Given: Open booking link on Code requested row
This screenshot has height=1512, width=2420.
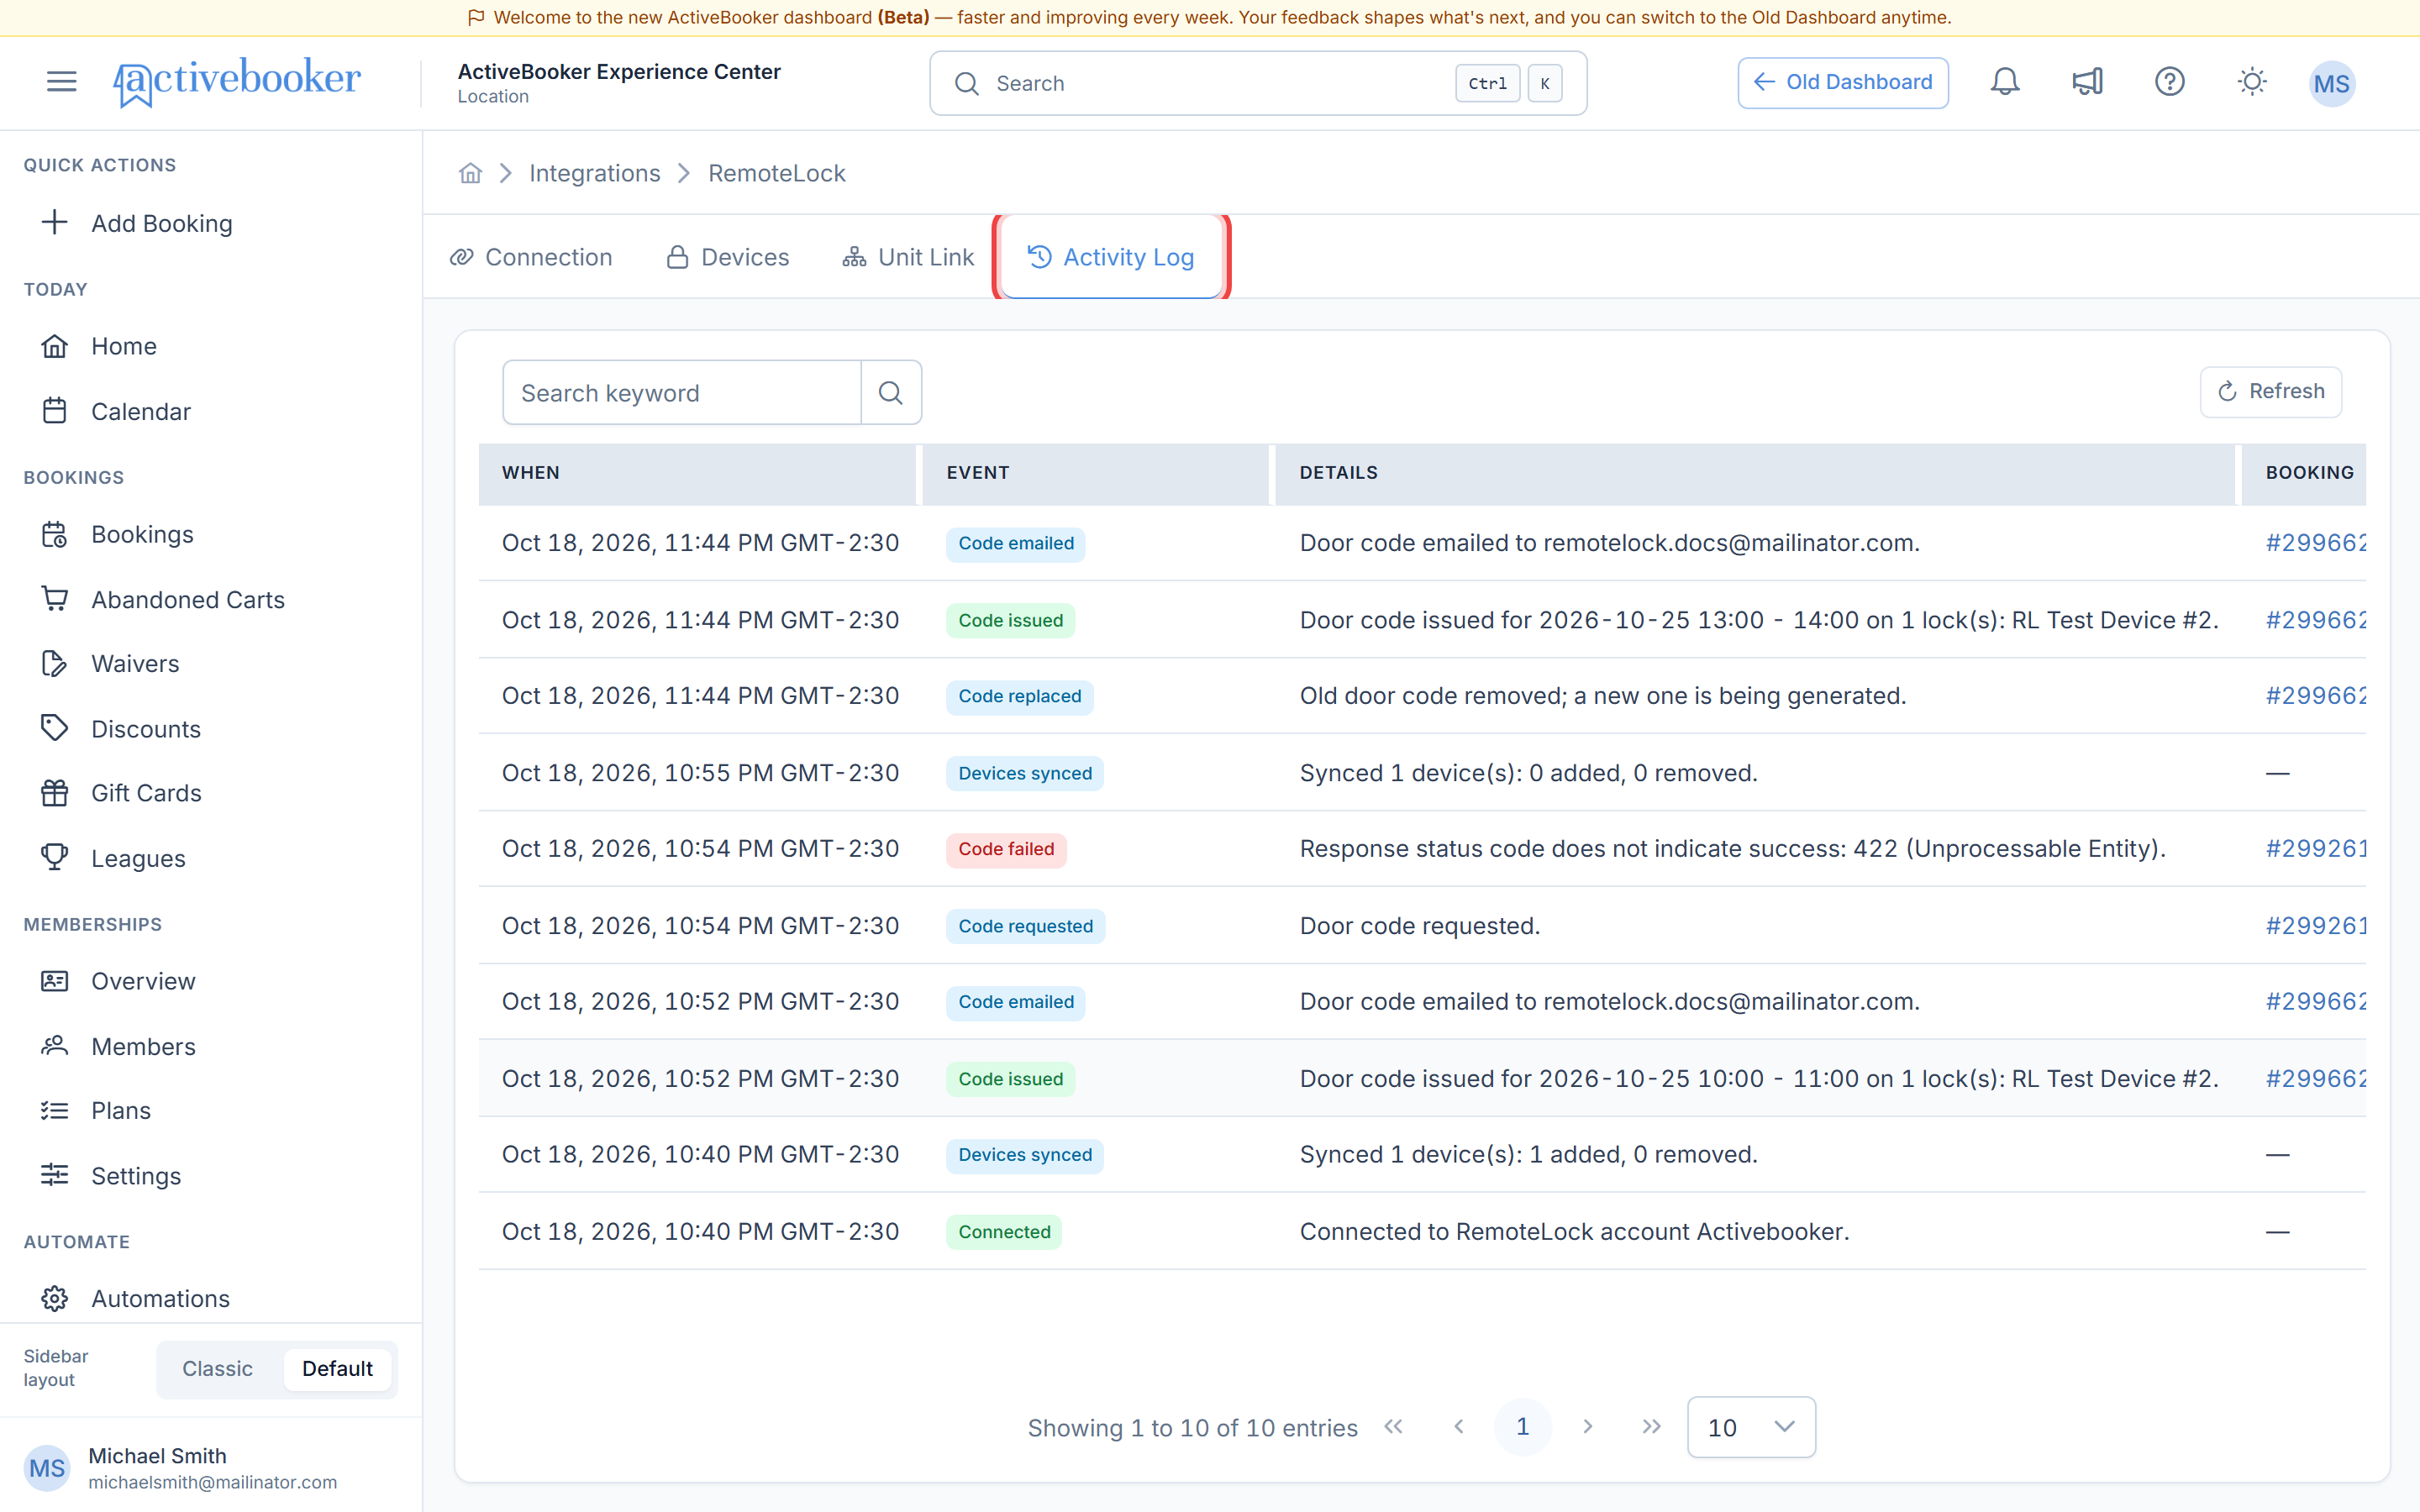Looking at the screenshot, I should click(x=2315, y=926).
